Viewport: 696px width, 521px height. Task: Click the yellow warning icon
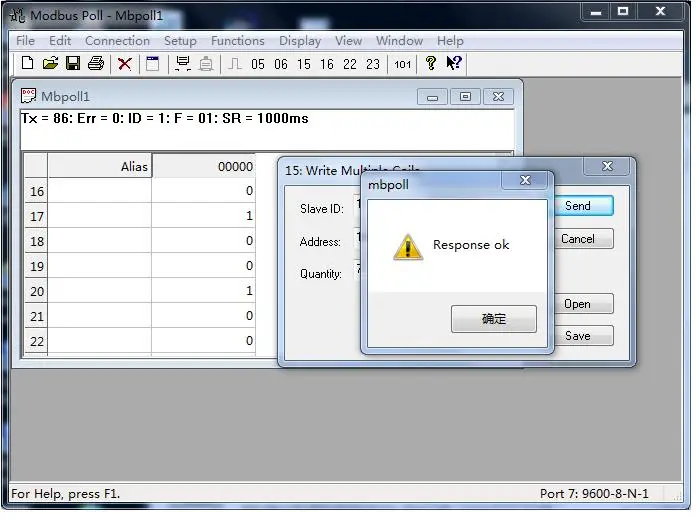pyautogui.click(x=408, y=246)
